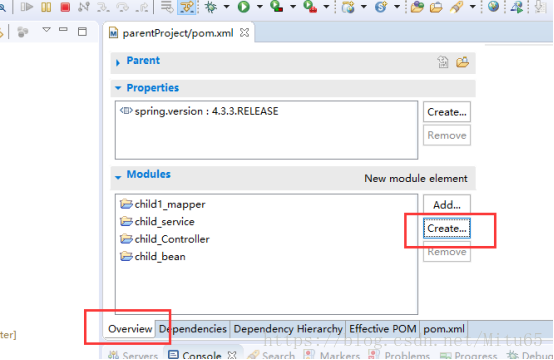The width and height of the screenshot is (554, 360).
Task: Click grey toolbar icon in left view
Action: pos(23,32)
